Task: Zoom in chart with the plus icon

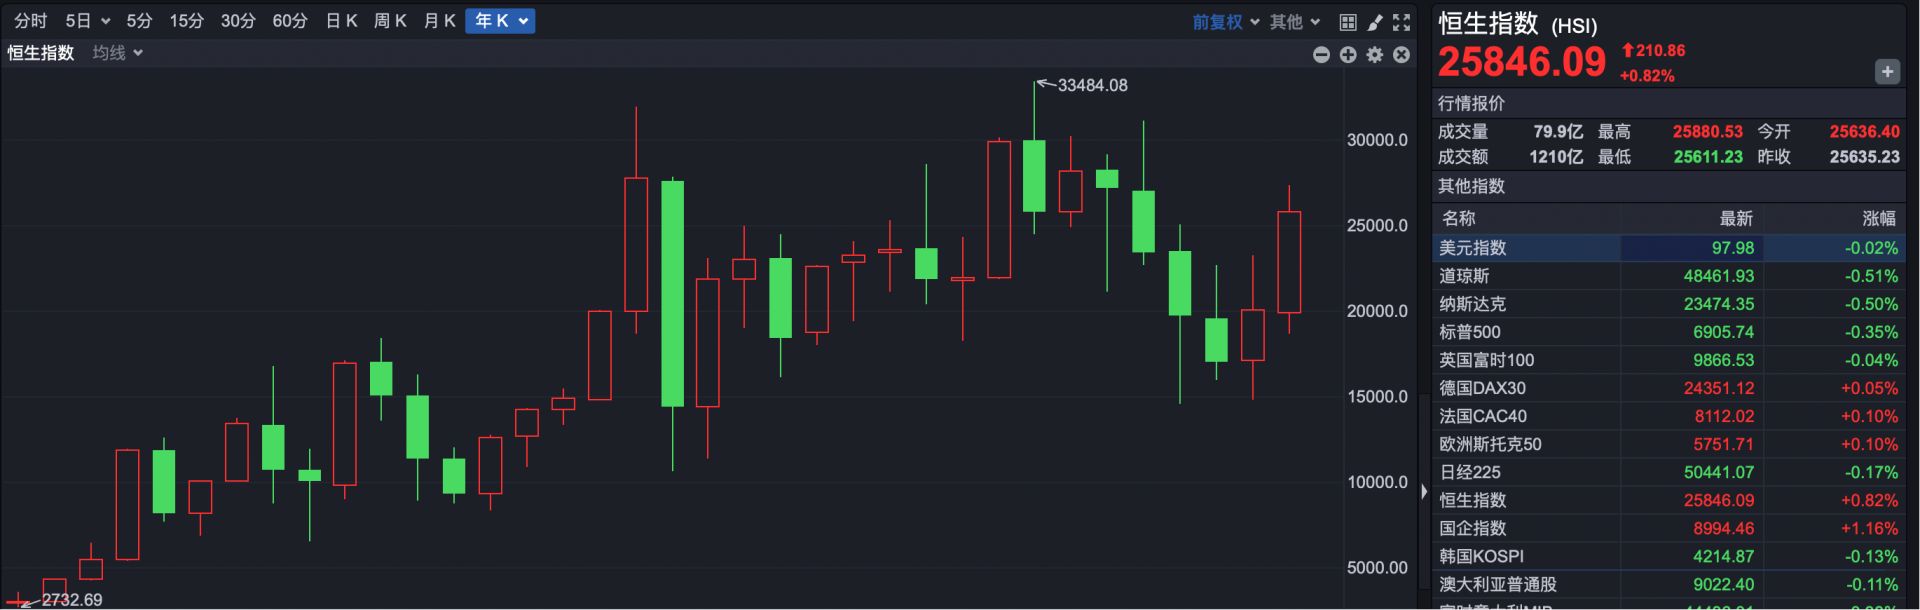Action: click(x=1348, y=55)
